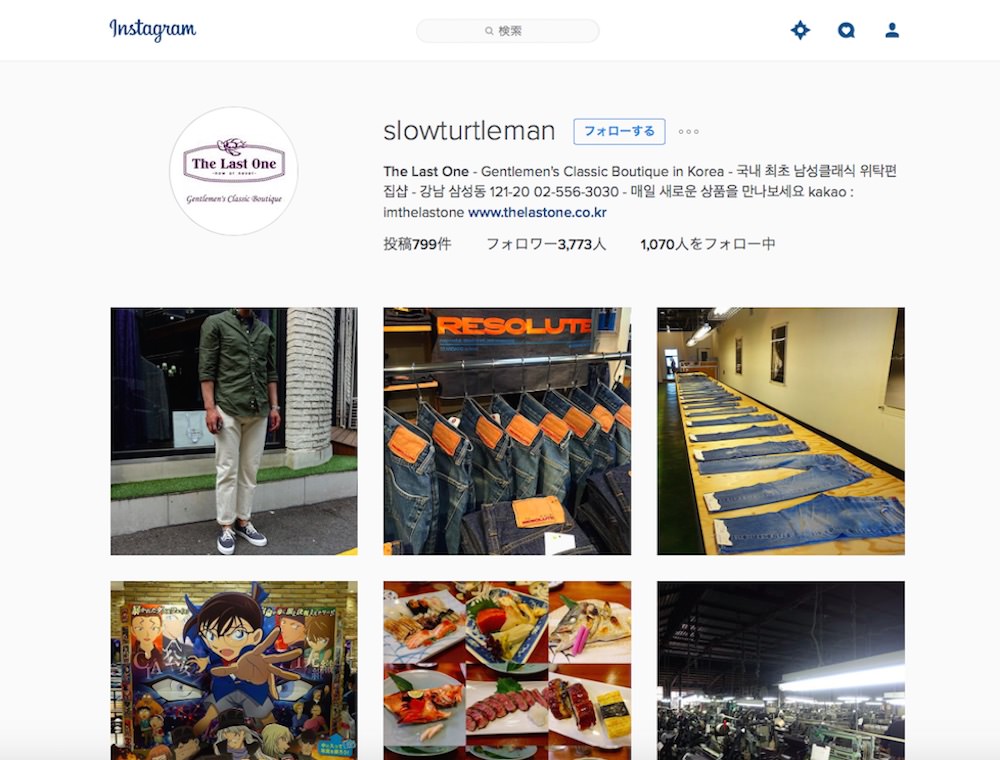Open the three-dot options menu

click(x=688, y=132)
